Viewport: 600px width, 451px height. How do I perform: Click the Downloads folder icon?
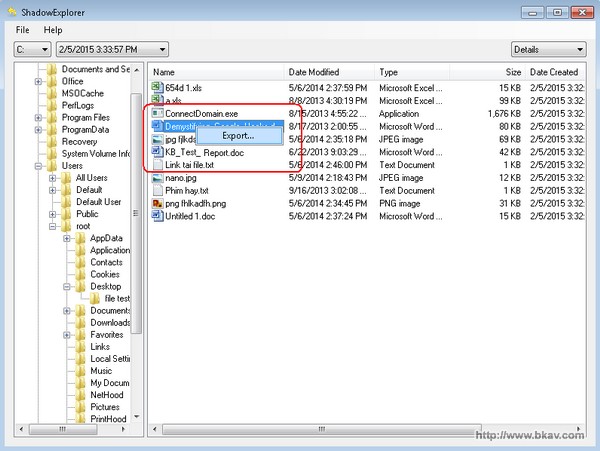tap(80, 323)
